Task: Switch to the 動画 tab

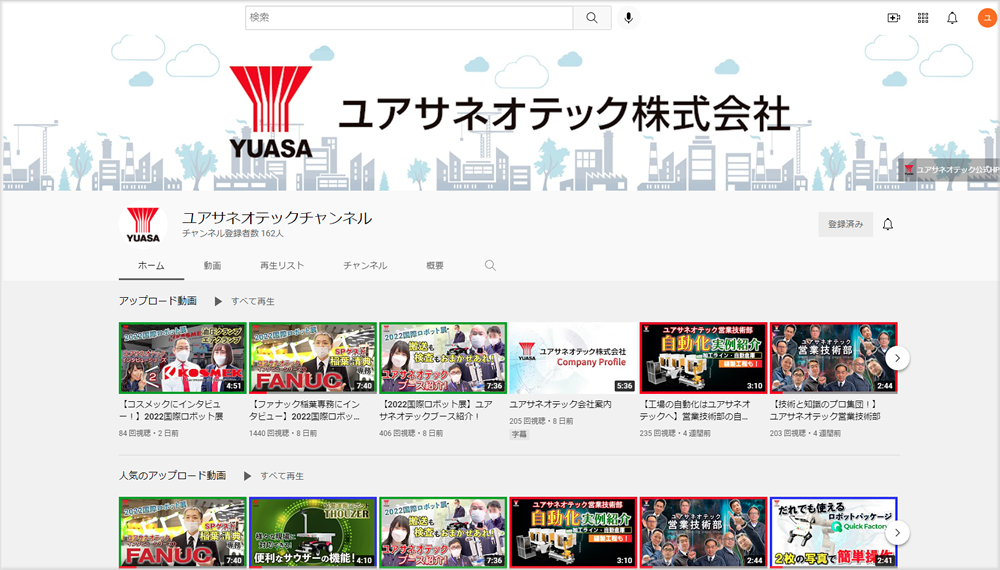Action: 212,265
